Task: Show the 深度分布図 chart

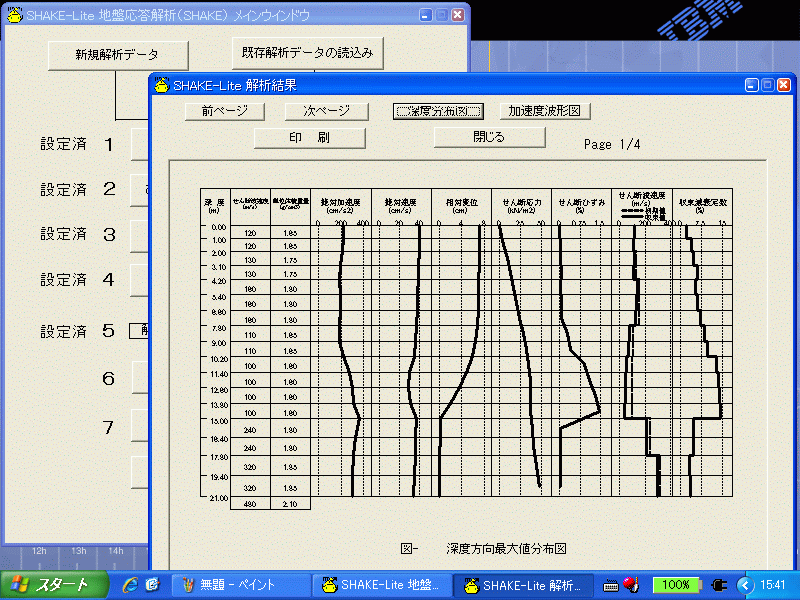Action: [x=438, y=111]
